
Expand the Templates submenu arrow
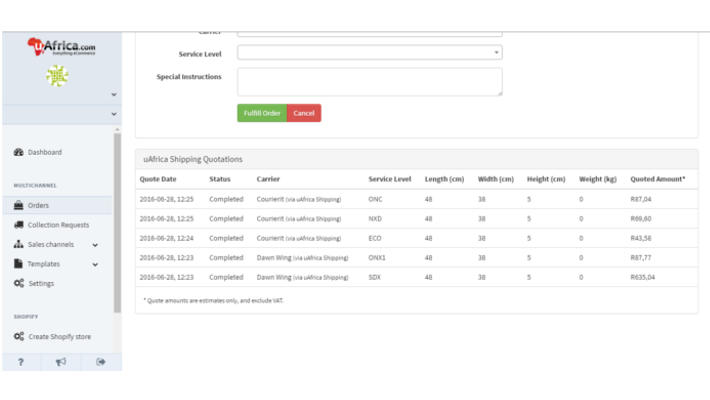tap(95, 265)
